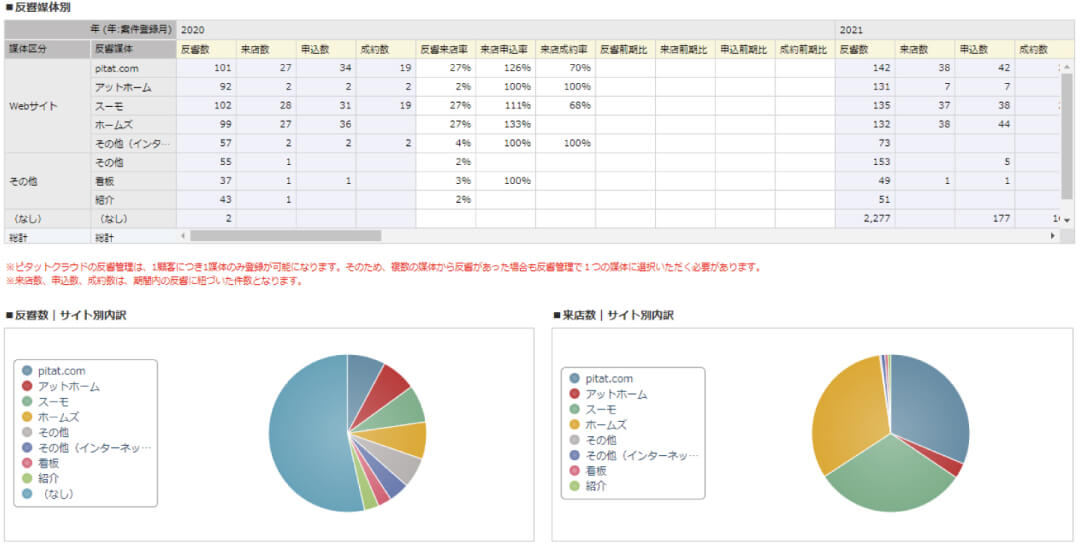
Task: Click the horizontal scrollbar left arrow under the table
Action: [183, 236]
